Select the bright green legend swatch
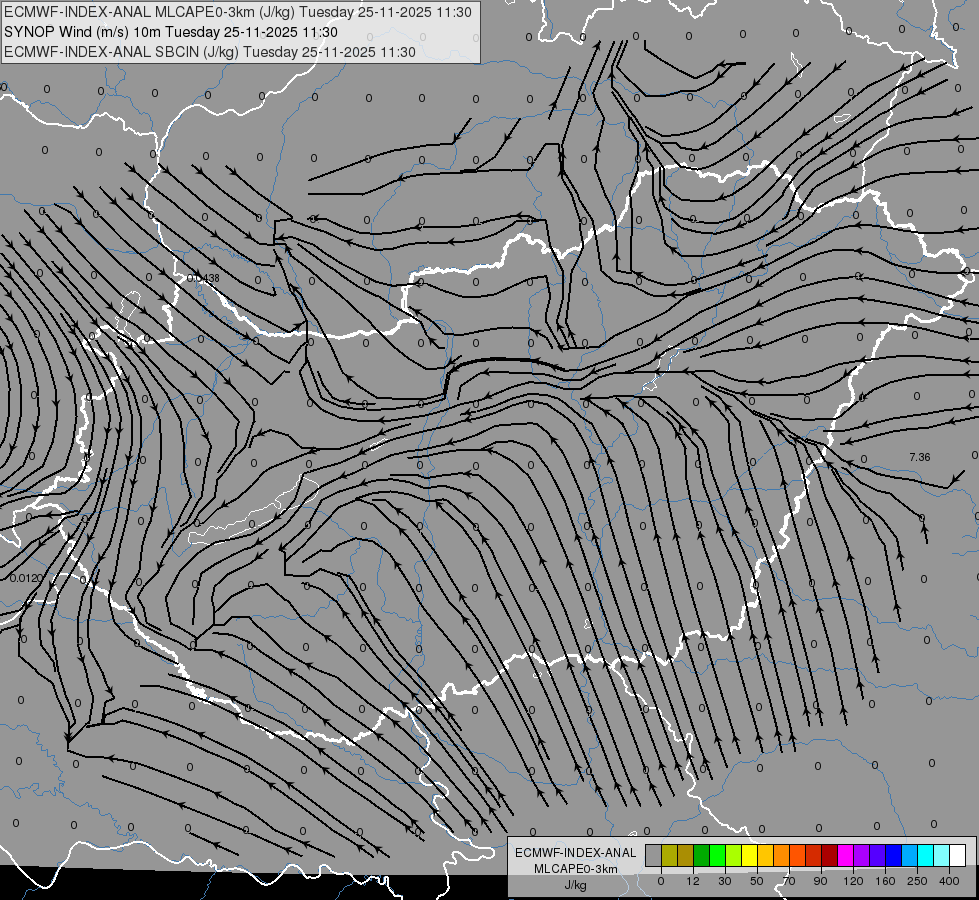Viewport: 979px width, 900px height. click(717, 855)
